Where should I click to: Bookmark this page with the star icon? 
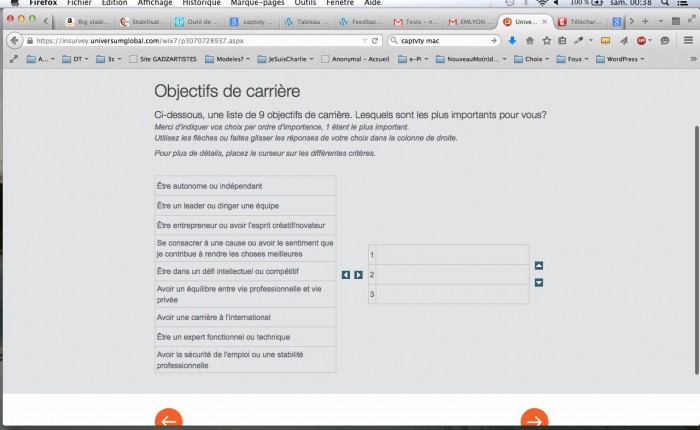546,41
